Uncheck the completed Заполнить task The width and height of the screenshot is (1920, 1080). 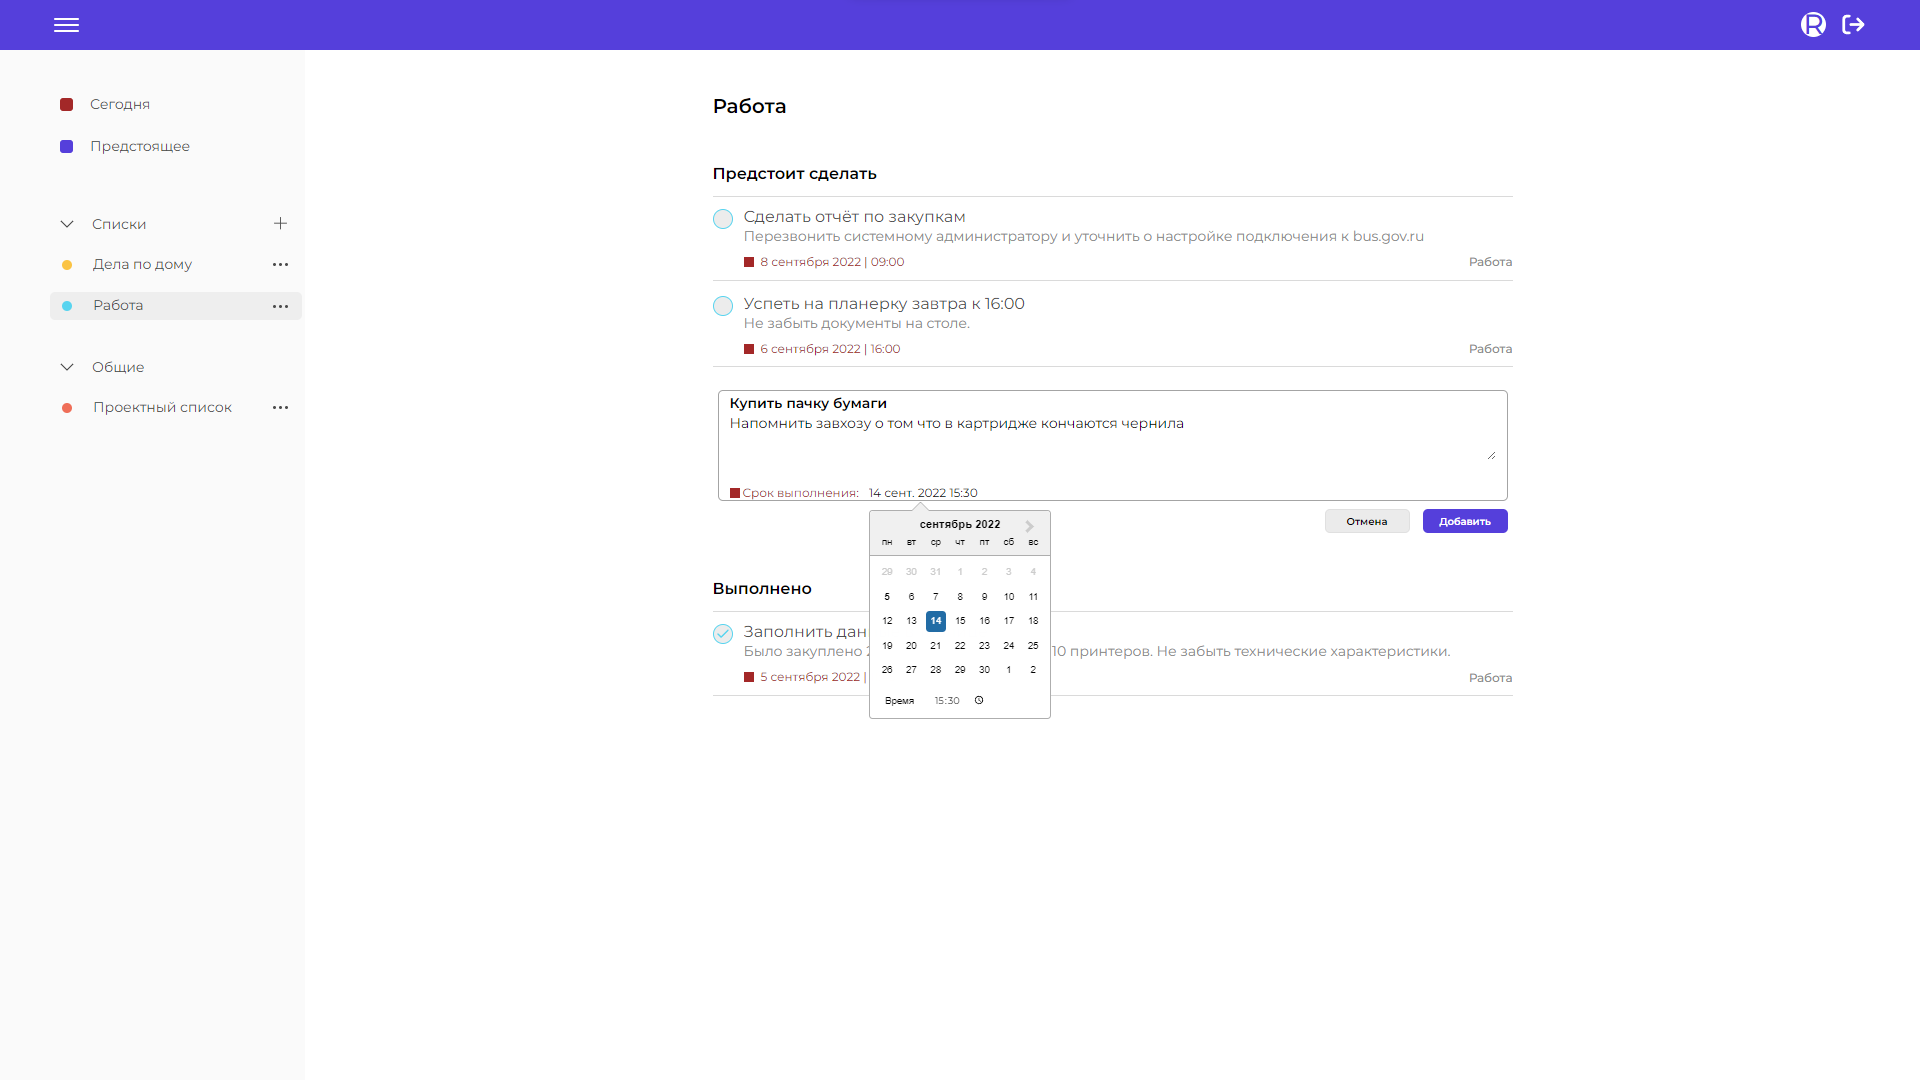tap(723, 634)
